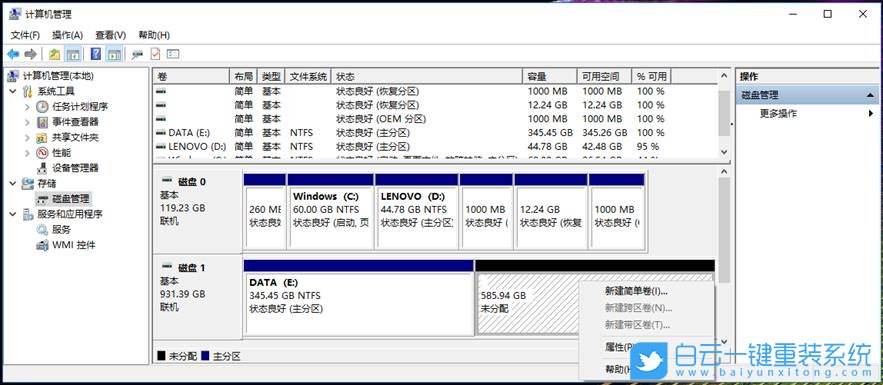Open Help with the question mark icon
Viewport: 883px width, 385px height.
point(96,54)
